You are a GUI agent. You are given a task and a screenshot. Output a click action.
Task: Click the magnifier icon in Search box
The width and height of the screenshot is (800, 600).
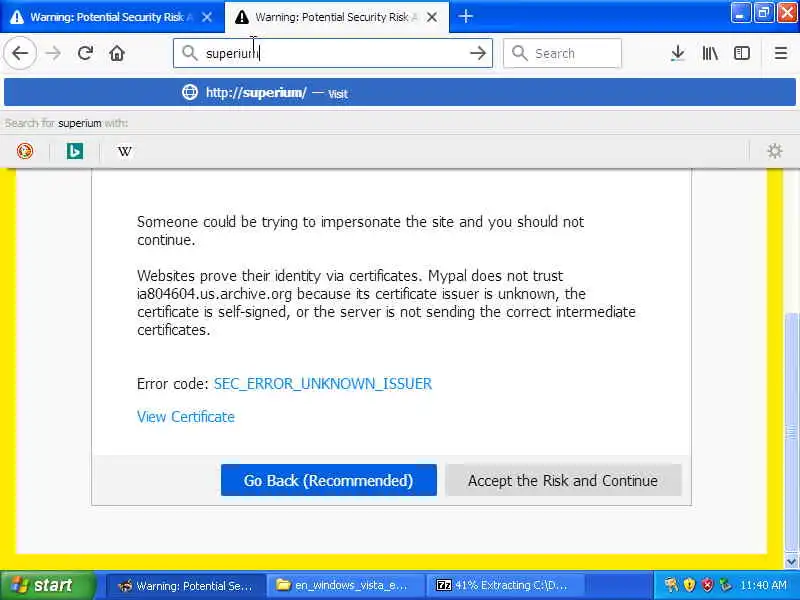[x=519, y=53]
